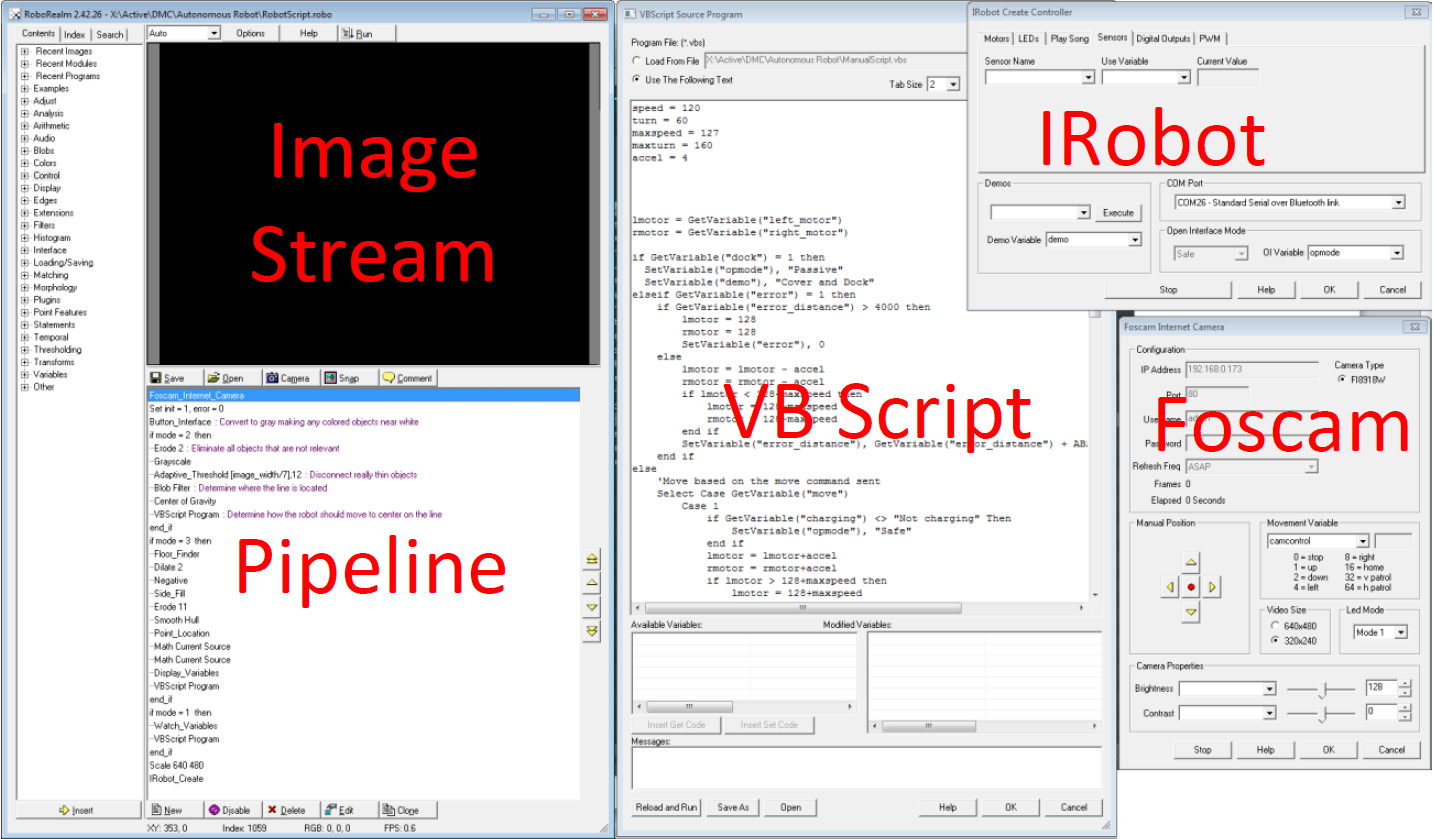Open the Led Mode dropdown
The width and height of the screenshot is (1434, 839).
1401,632
